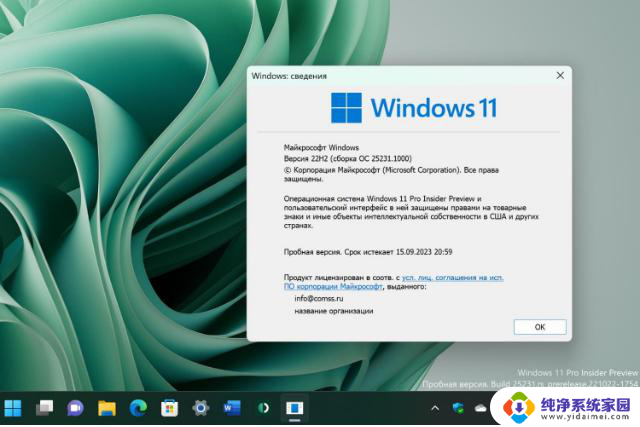Image resolution: width=640 pixels, height=427 pixels.
Task: Select the active winver taskbar icon
Action: click(x=295, y=408)
